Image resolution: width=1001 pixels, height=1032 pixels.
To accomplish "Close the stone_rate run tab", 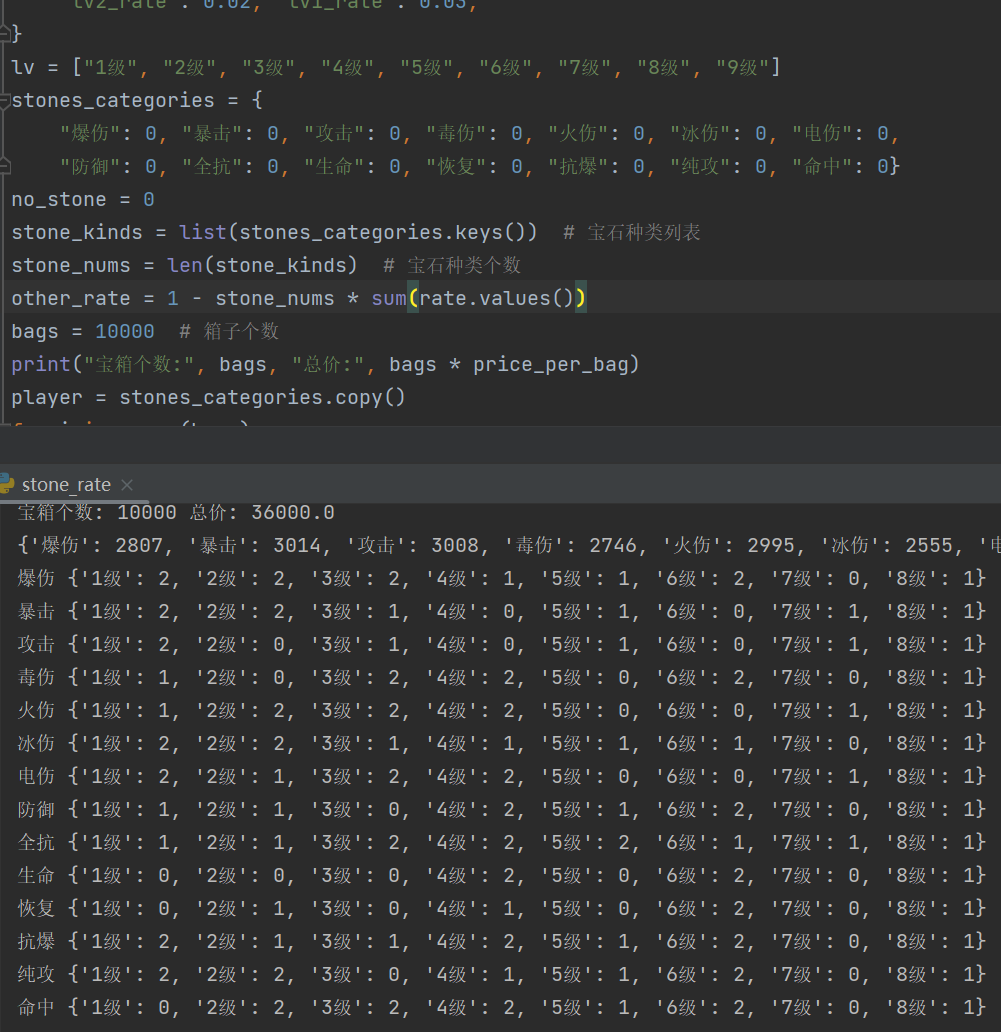I will click(127, 485).
